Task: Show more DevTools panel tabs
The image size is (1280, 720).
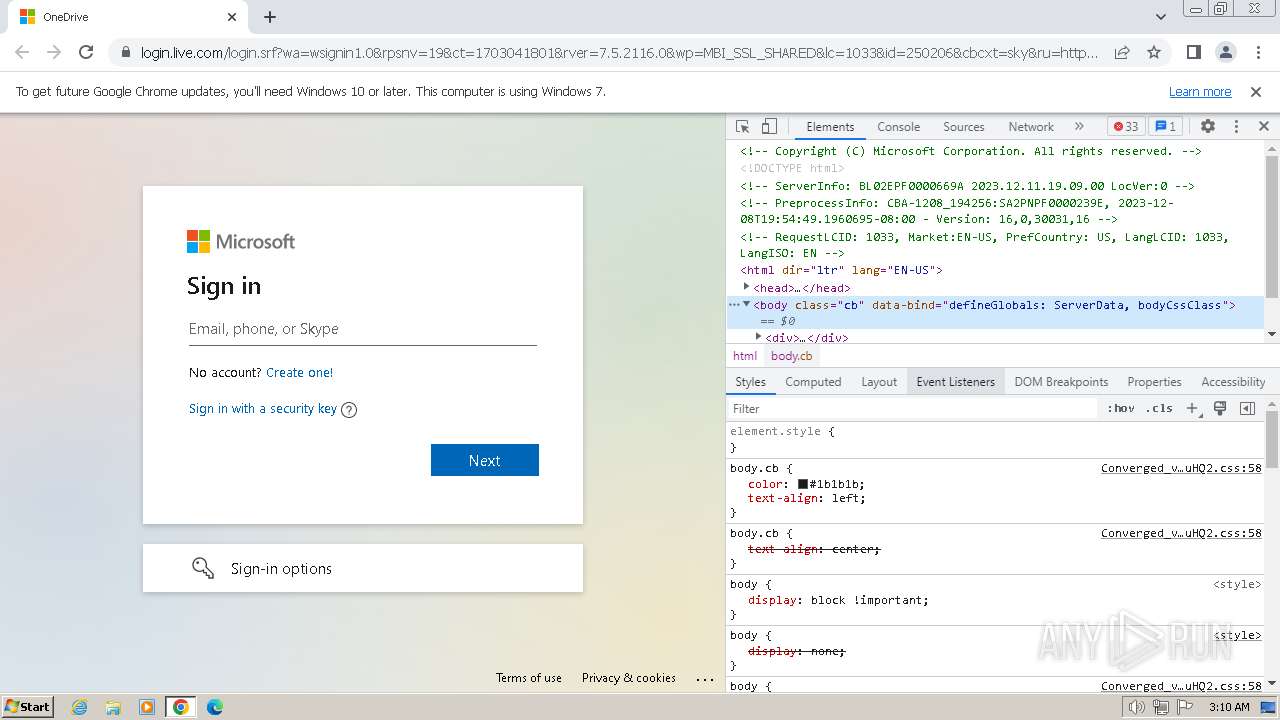Action: 1079,127
